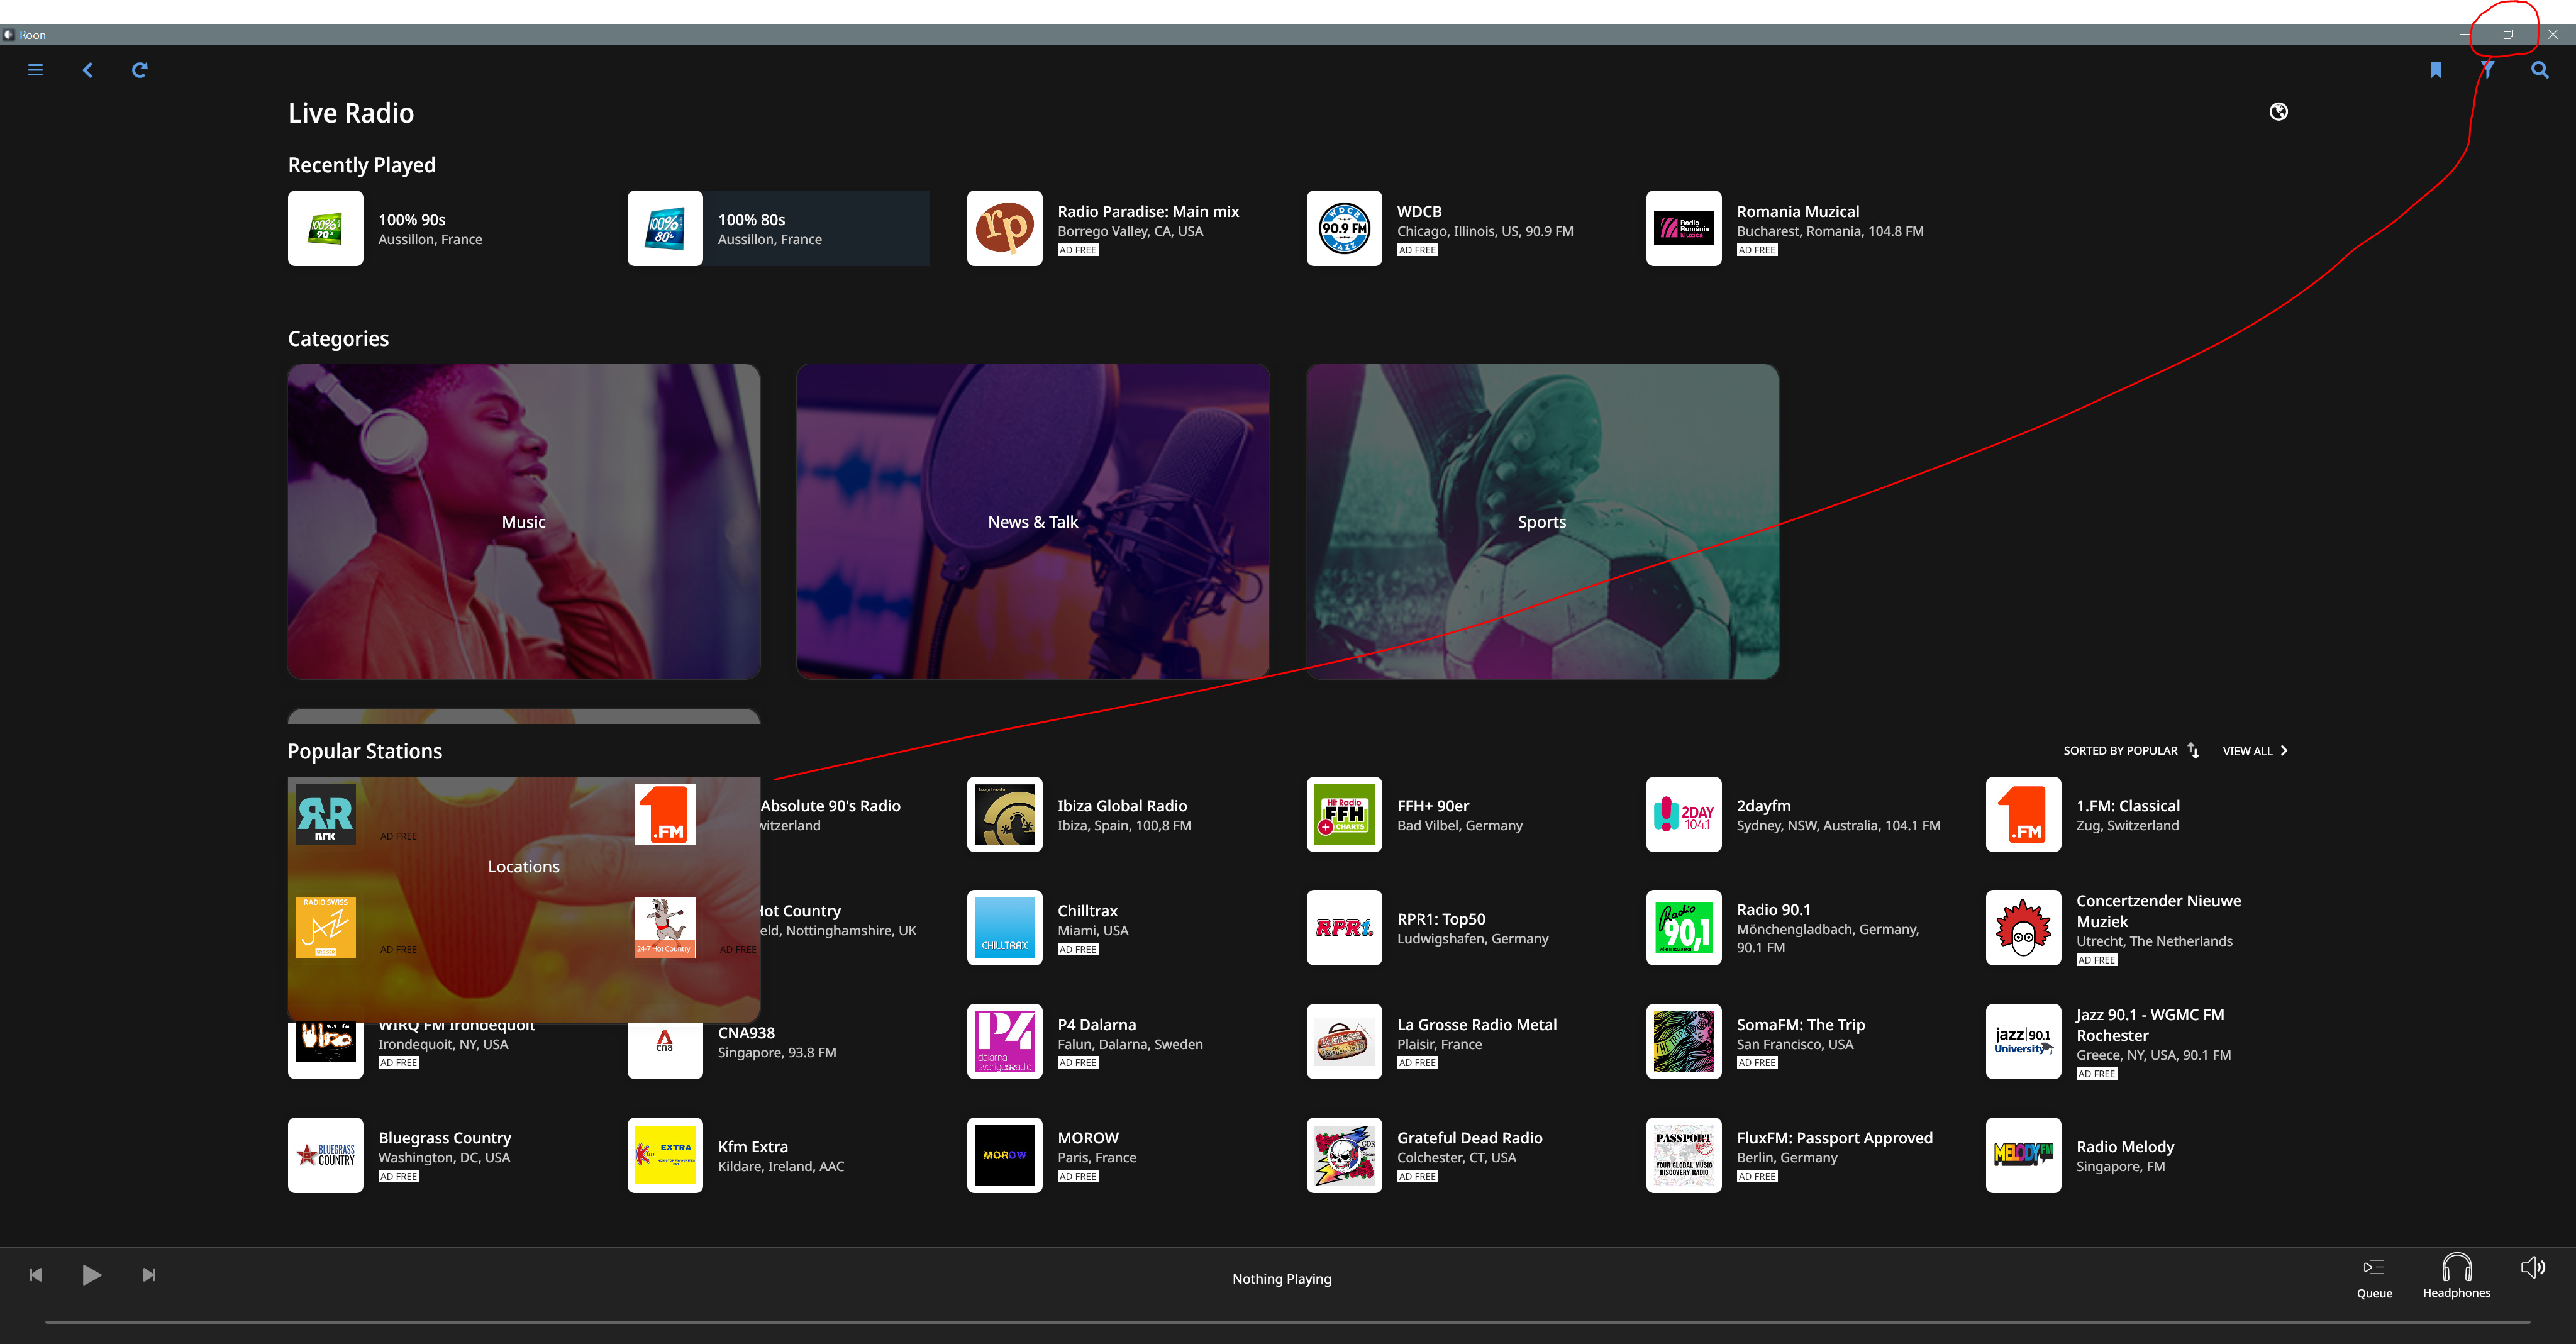The width and height of the screenshot is (2576, 1344).
Task: Open Chilltrax station logo
Action: point(1005,928)
